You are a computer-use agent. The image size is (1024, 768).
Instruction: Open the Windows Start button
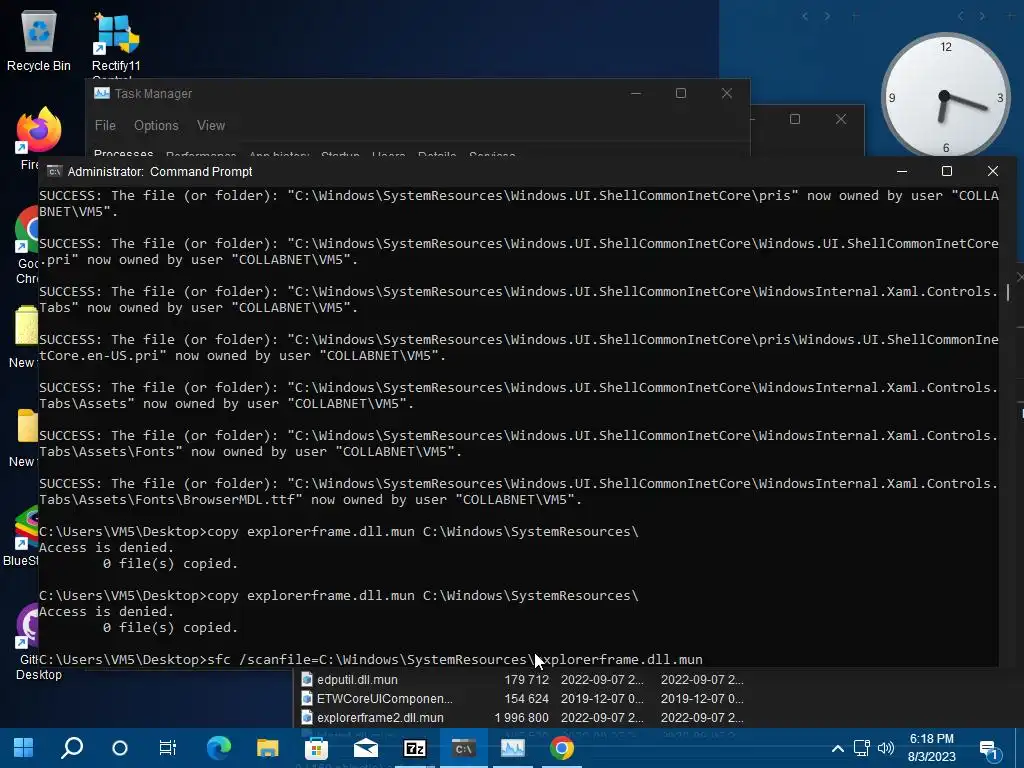24,748
